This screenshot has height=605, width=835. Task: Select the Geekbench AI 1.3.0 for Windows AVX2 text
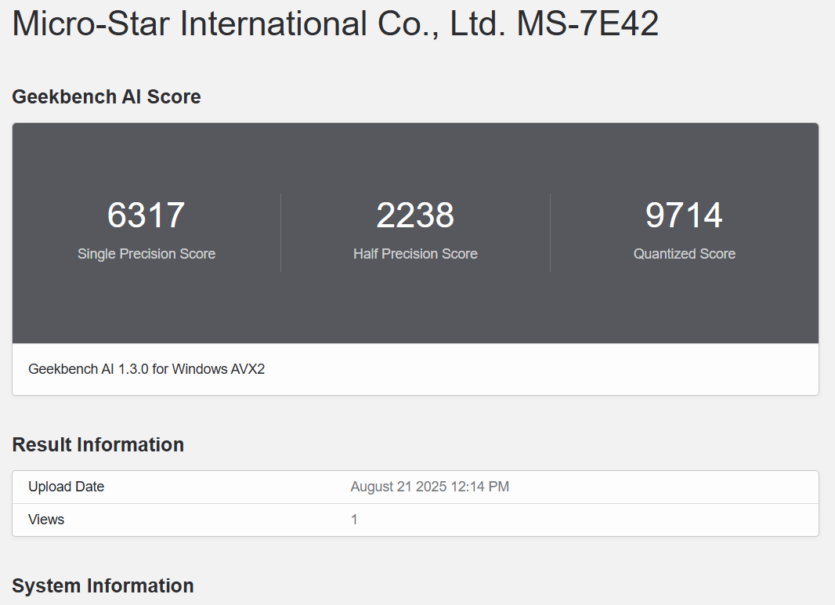[x=146, y=369]
